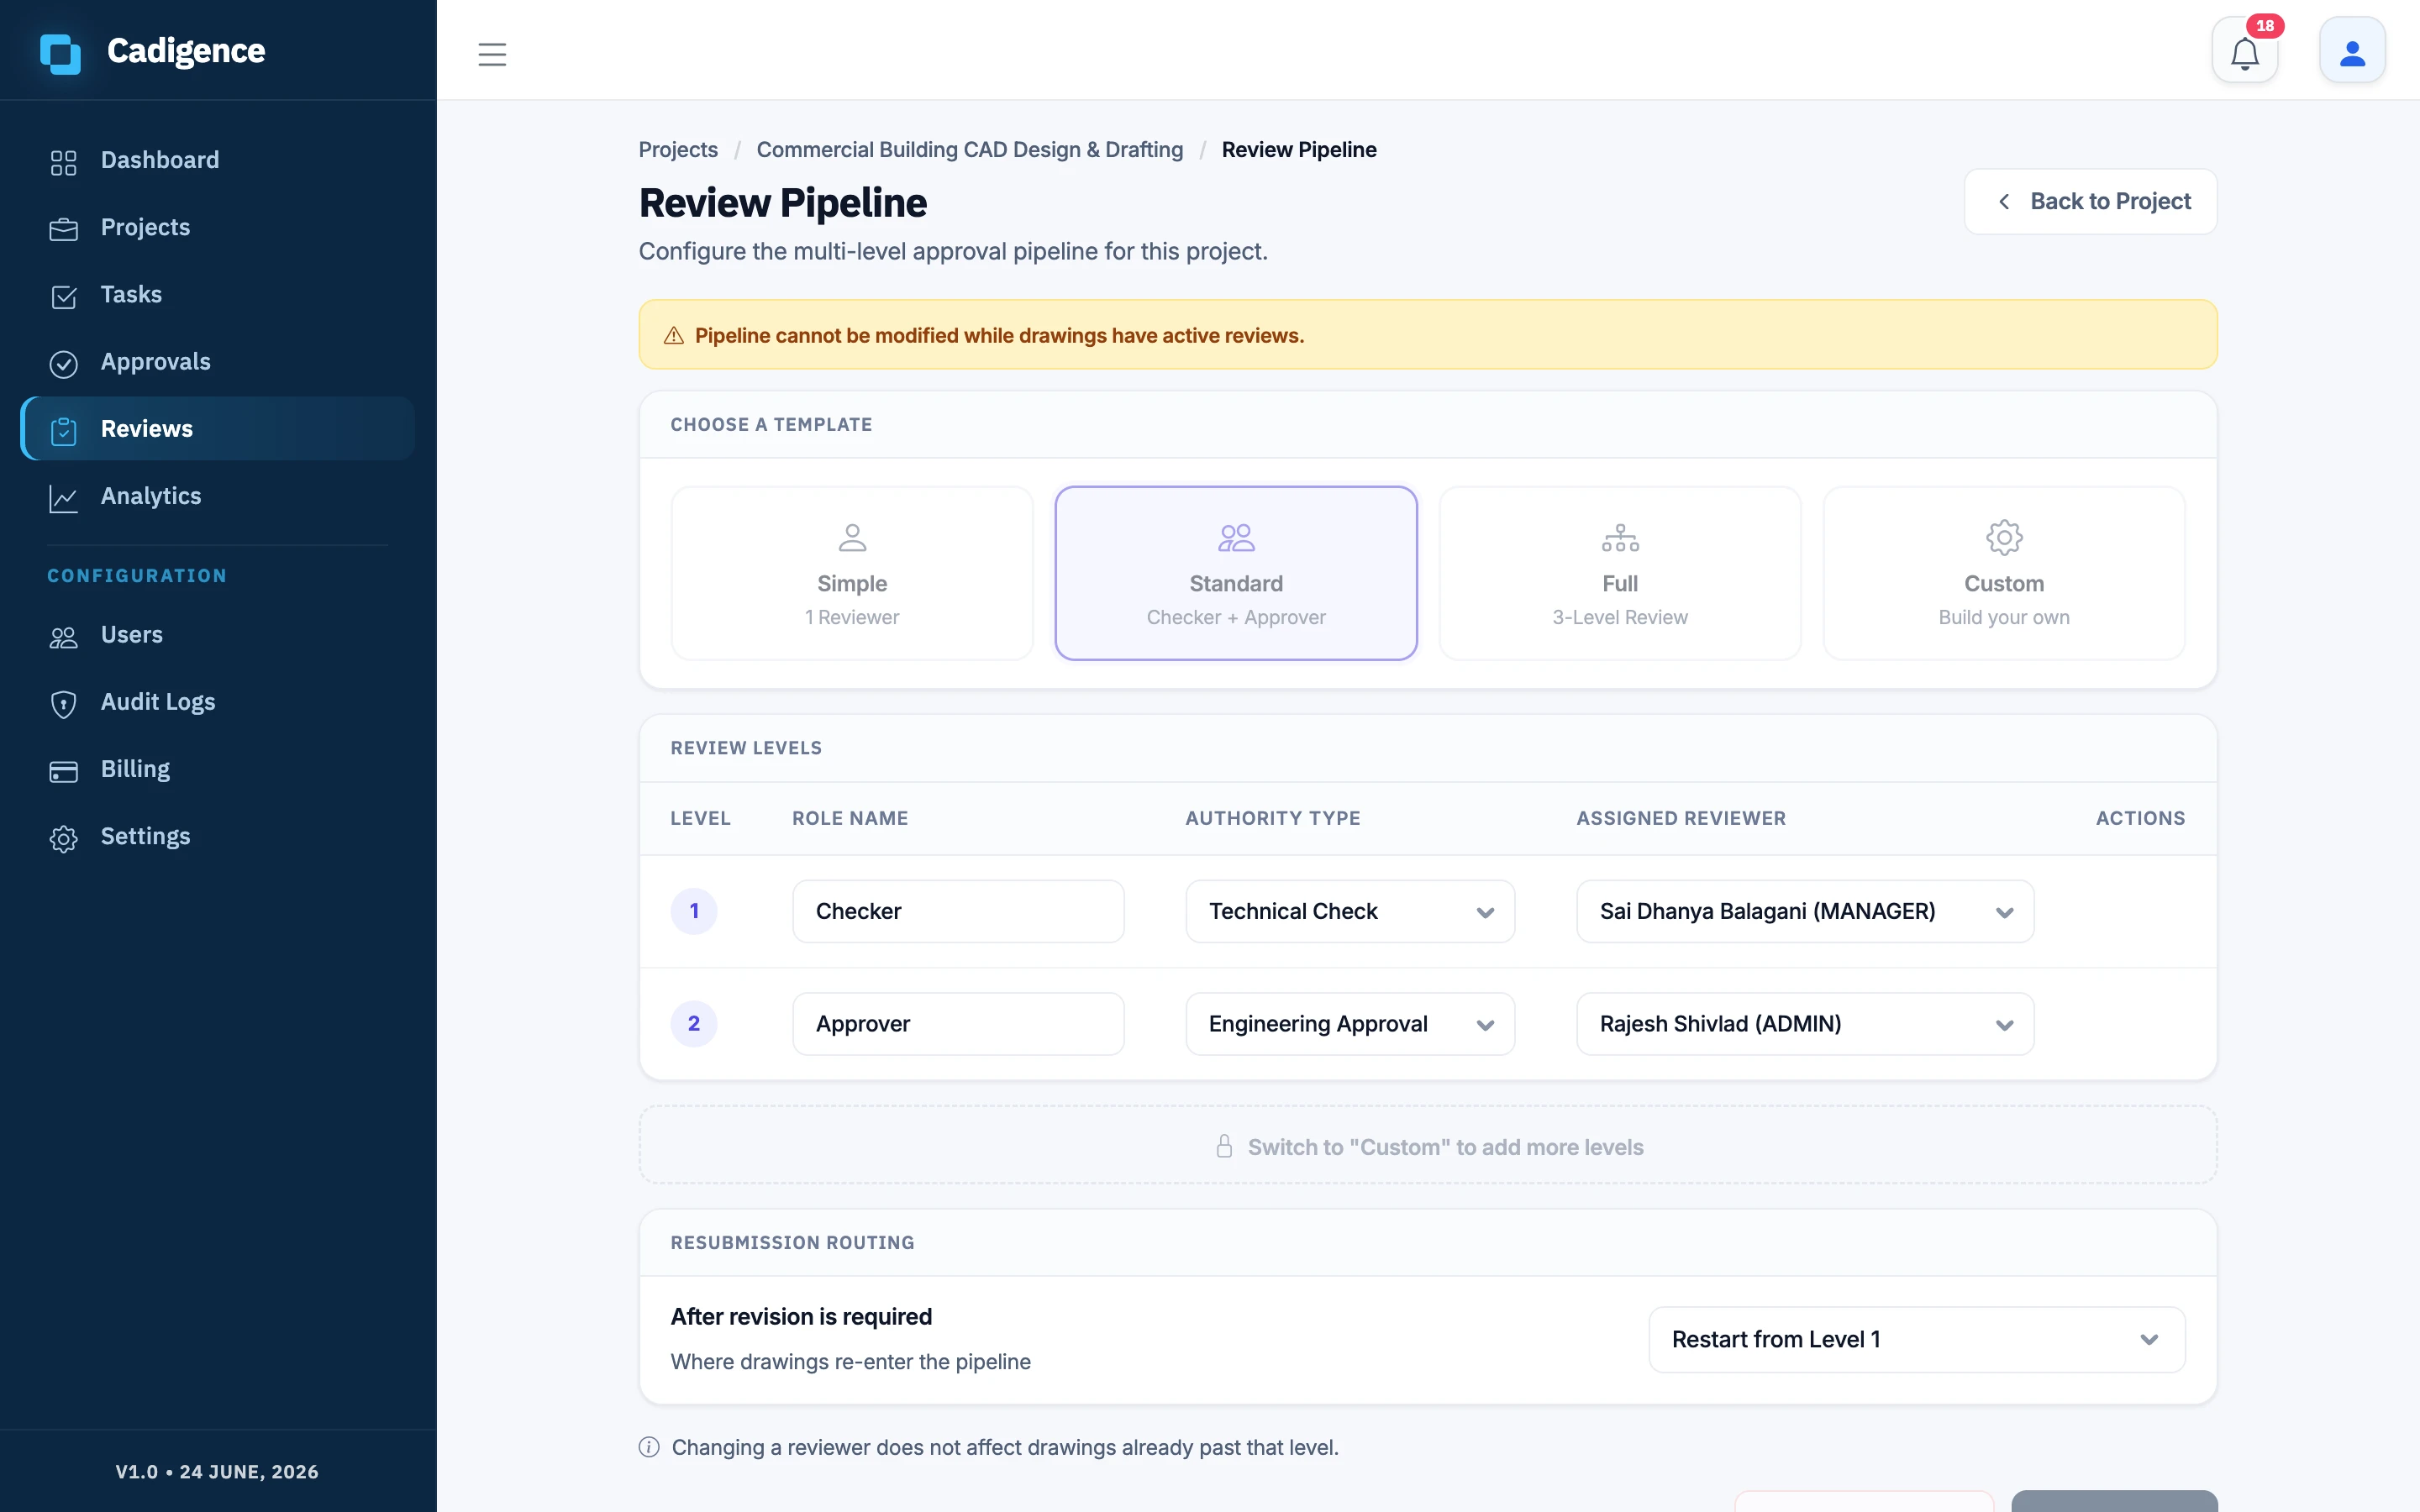Click the red 18 notification badge
The image size is (2420, 1512).
(2265, 26)
